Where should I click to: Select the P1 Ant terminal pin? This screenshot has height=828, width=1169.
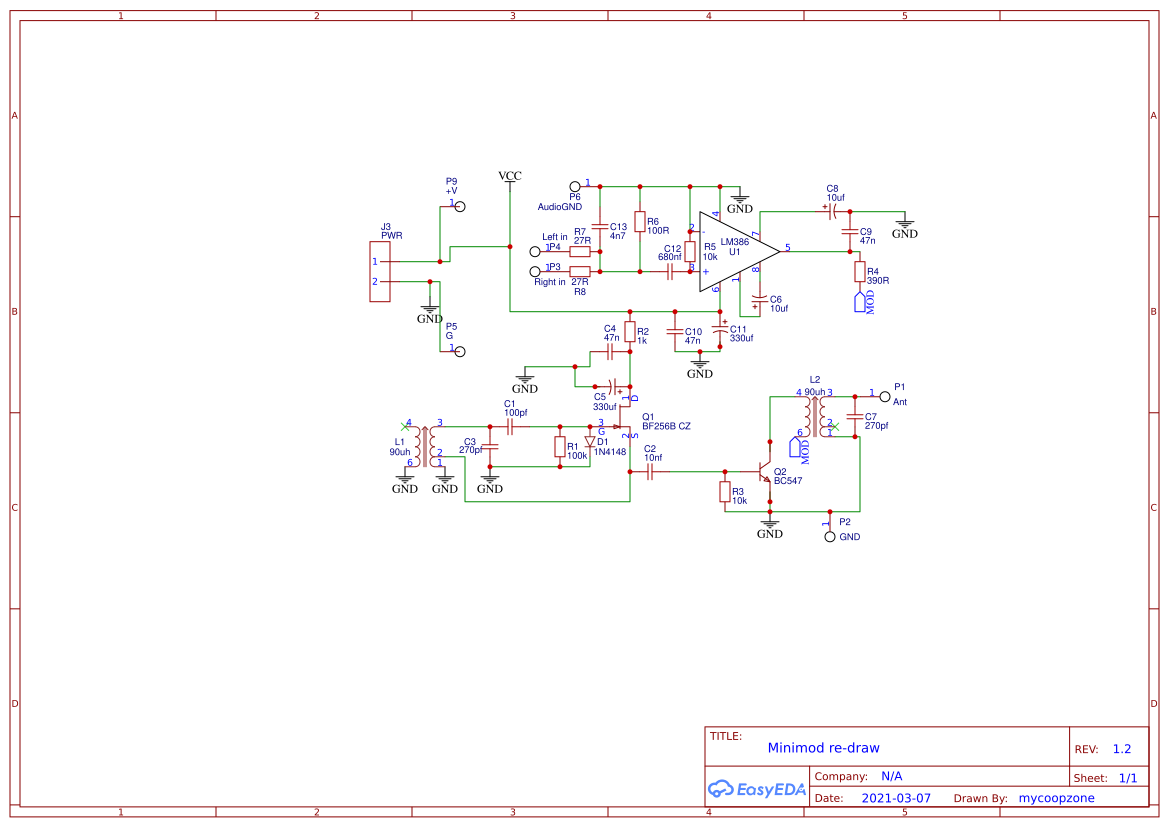click(x=884, y=397)
